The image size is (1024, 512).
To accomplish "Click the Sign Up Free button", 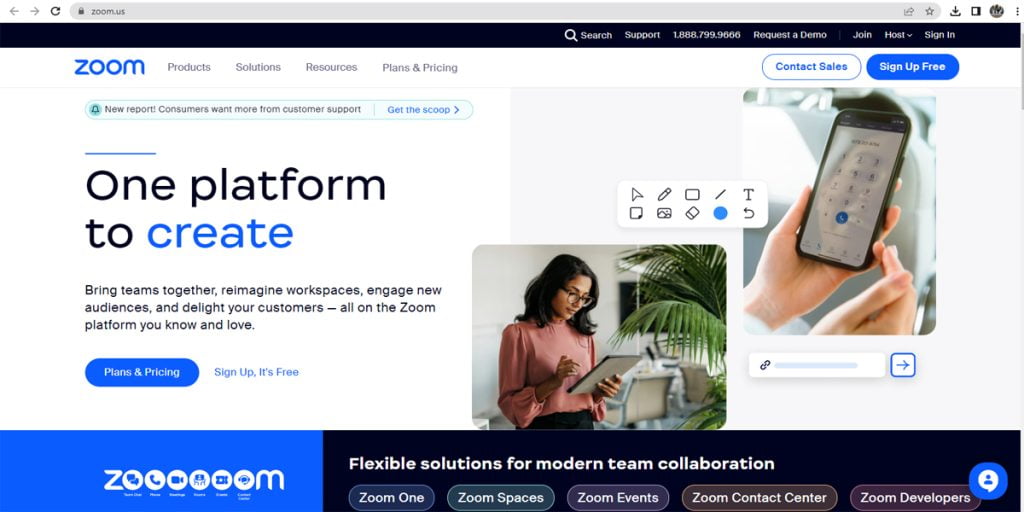I will pyautogui.click(x=912, y=67).
